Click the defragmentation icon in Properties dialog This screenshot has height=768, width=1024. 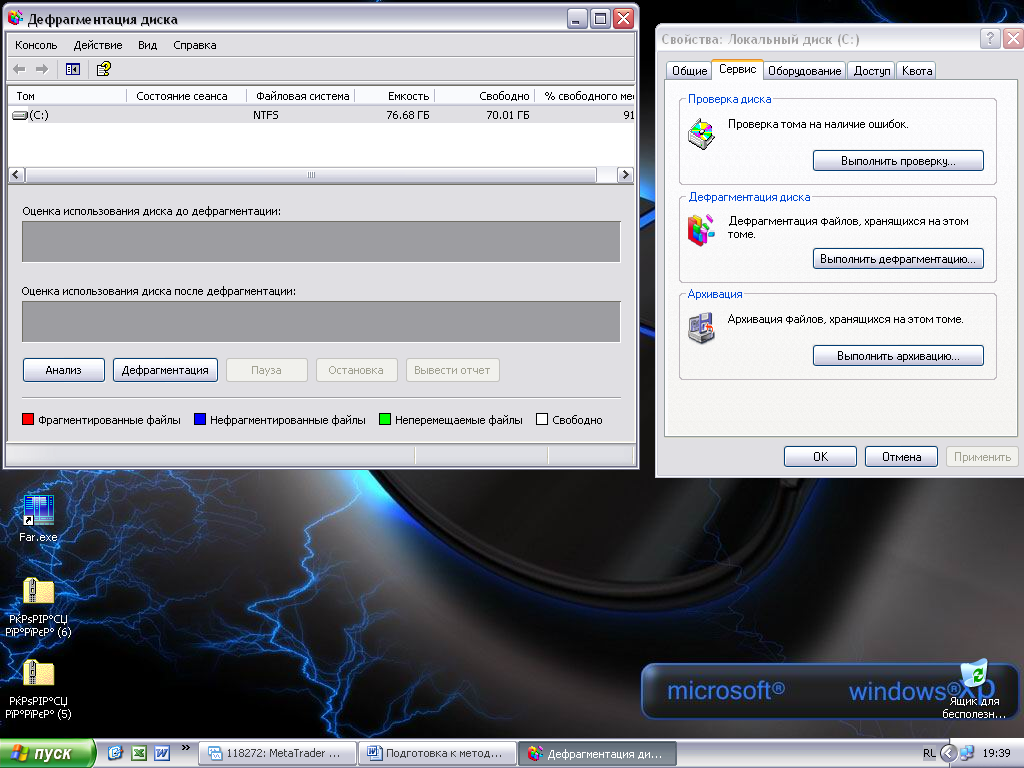tap(701, 231)
